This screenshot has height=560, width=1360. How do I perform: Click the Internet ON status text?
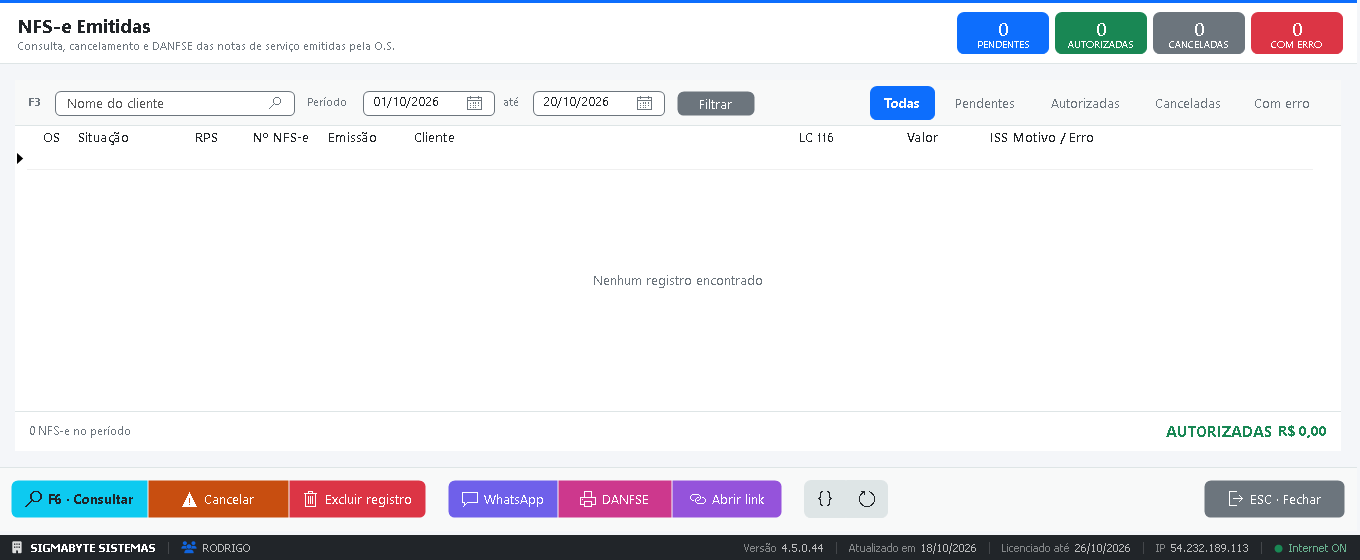[1317, 548]
